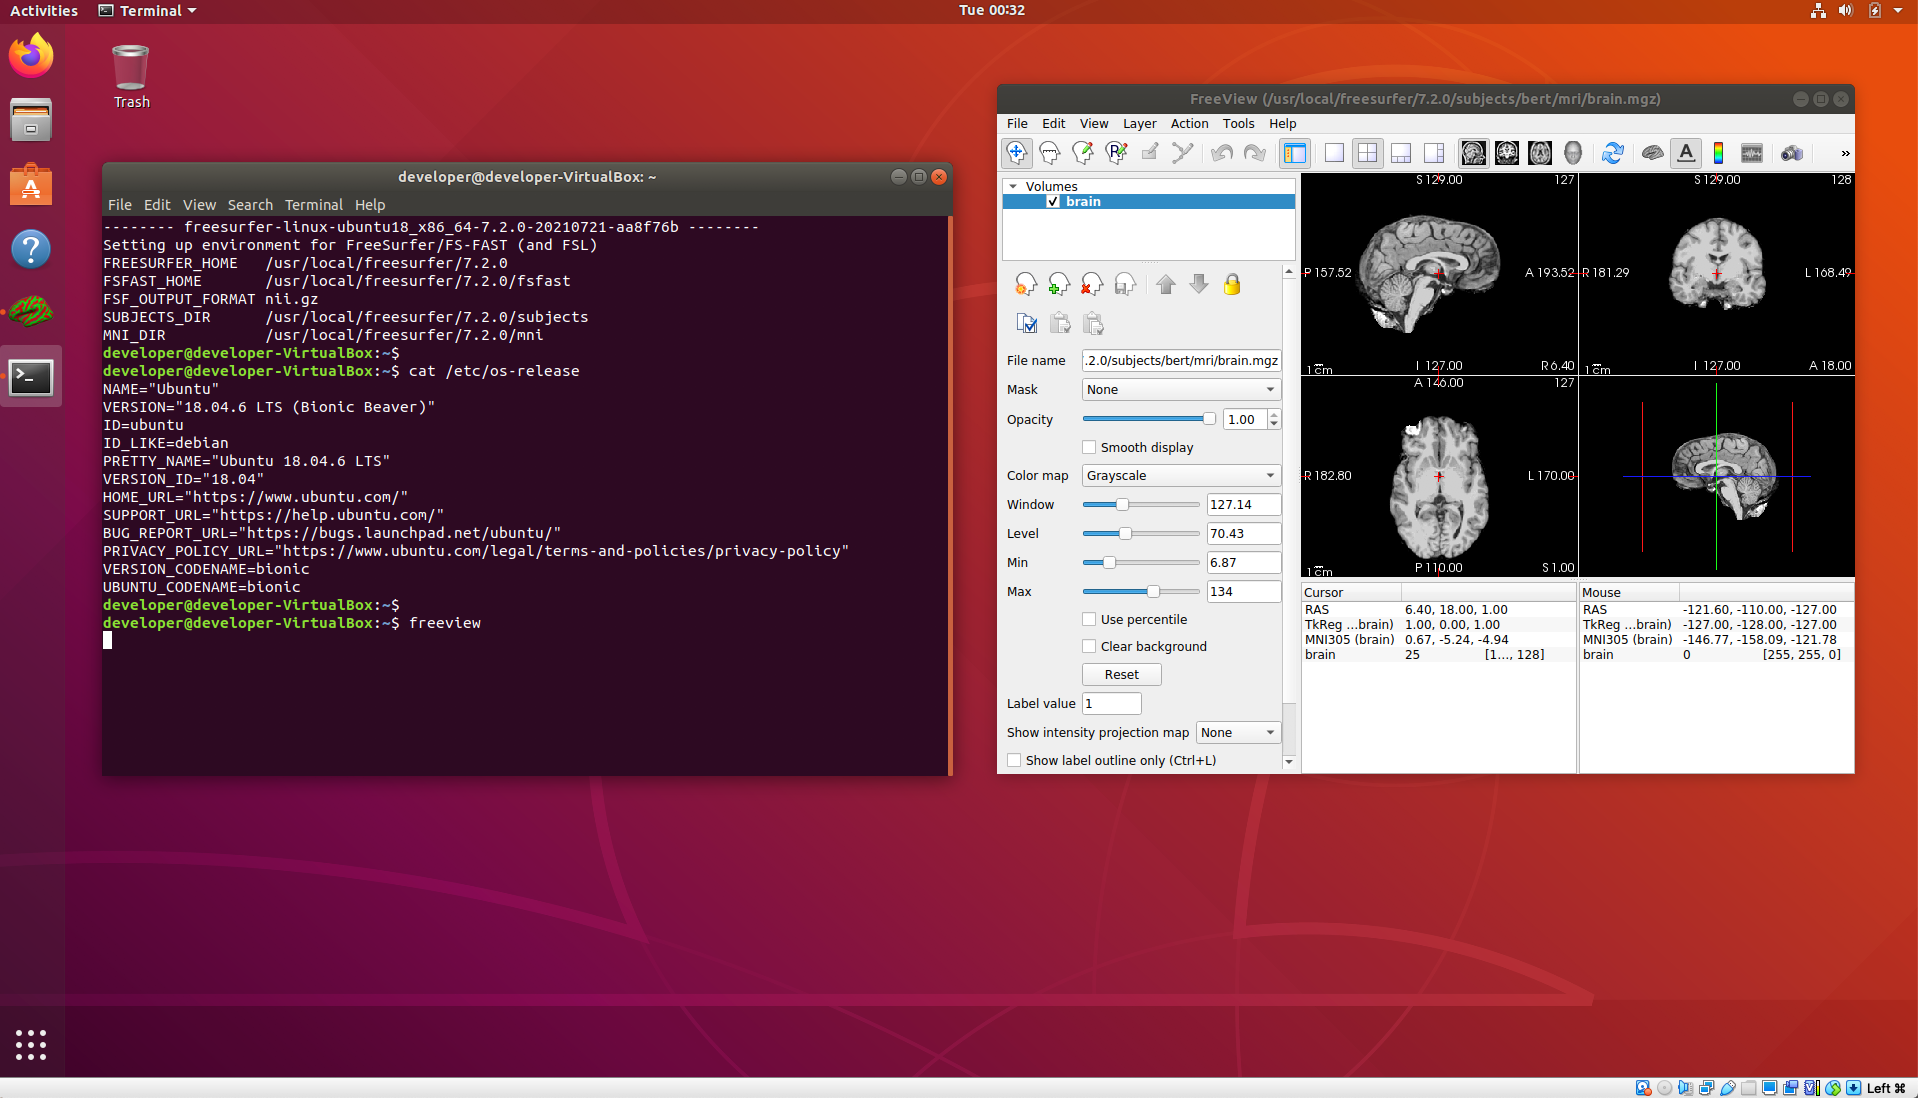Open the Layer menu in FreeView
The height and width of the screenshot is (1098, 1918).
1139,124
